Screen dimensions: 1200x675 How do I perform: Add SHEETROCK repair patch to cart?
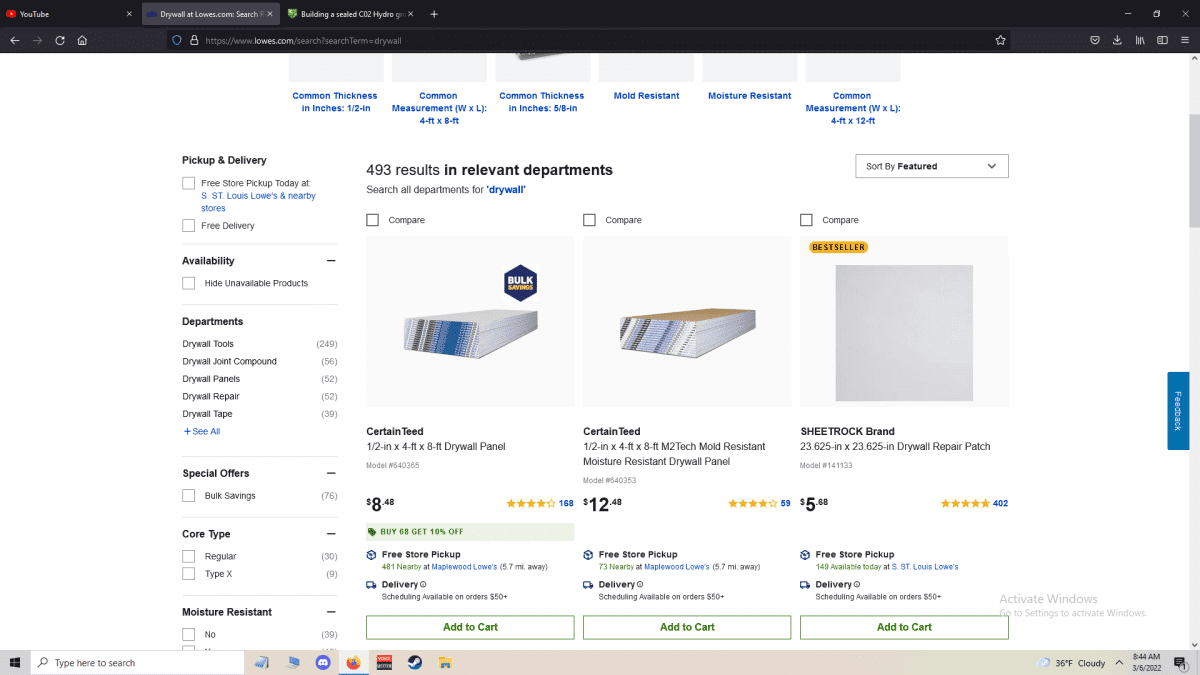click(x=904, y=627)
